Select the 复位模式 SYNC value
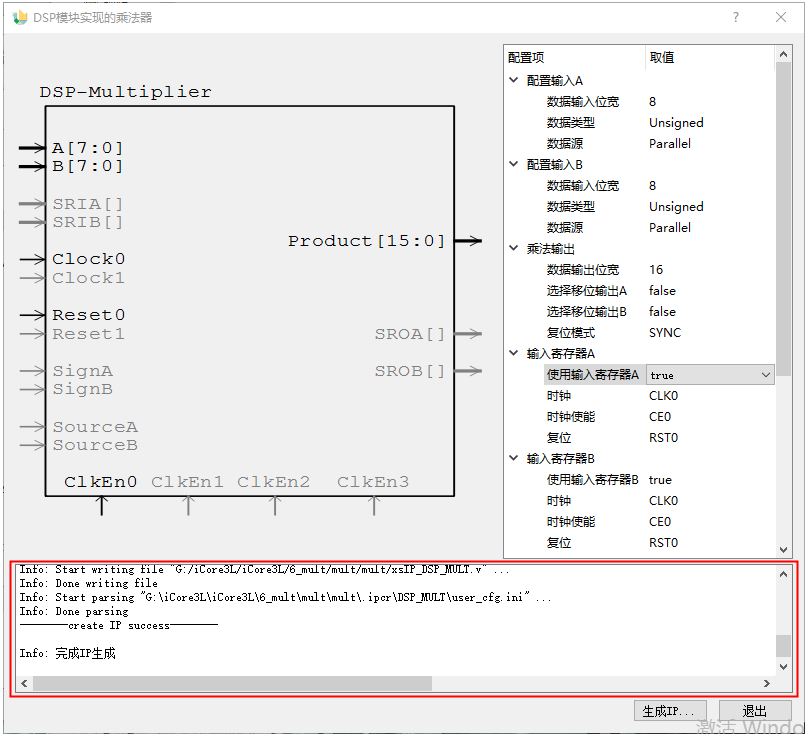808x736 pixels. 665,332
